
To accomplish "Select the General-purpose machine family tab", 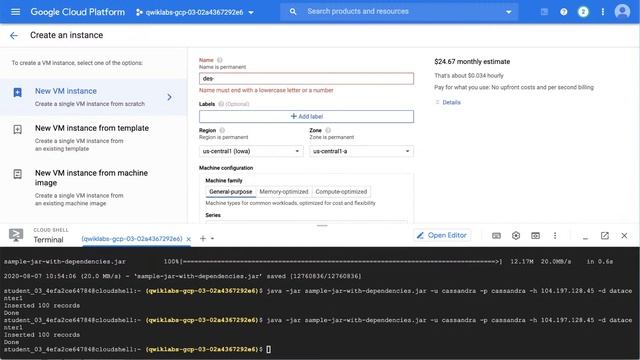I will [231, 191].
